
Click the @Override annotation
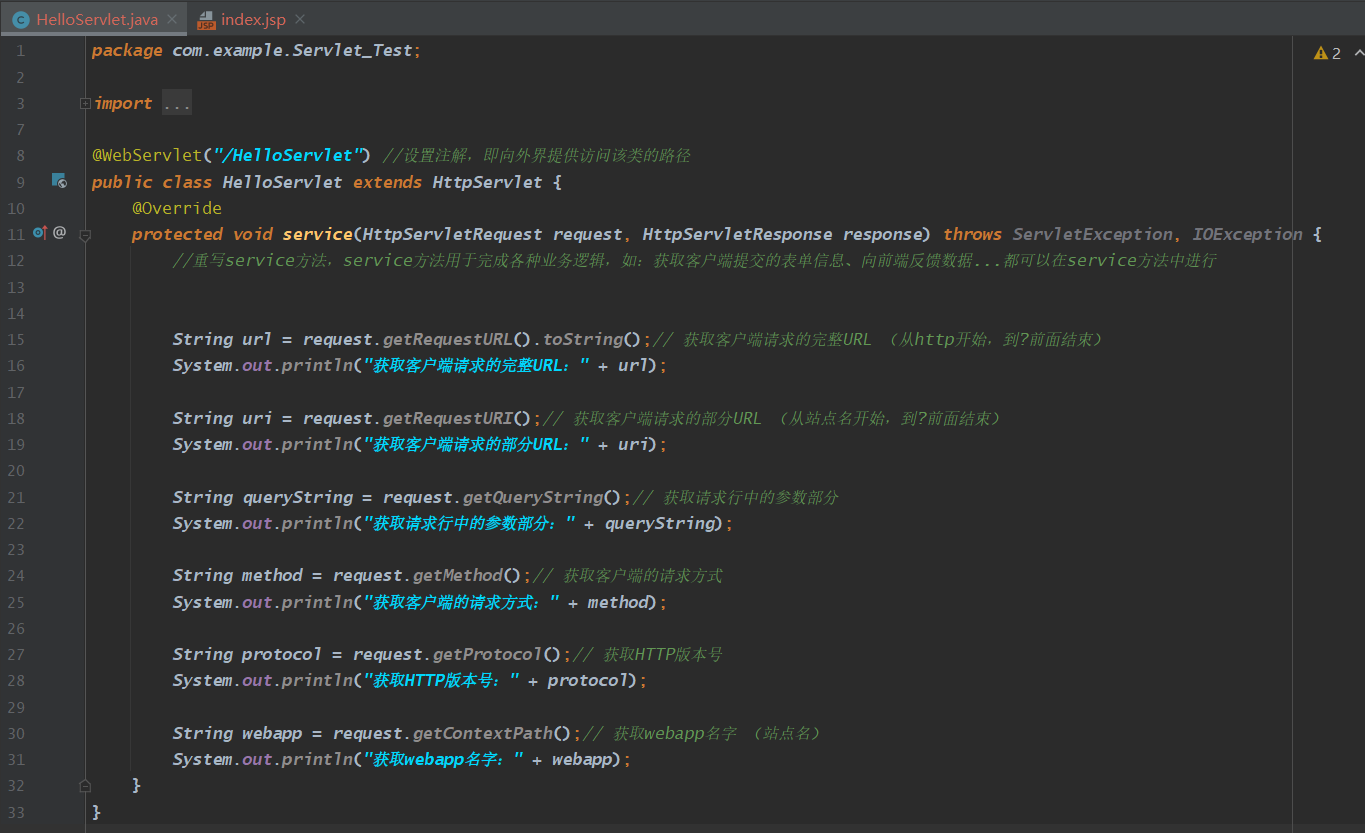pos(177,208)
